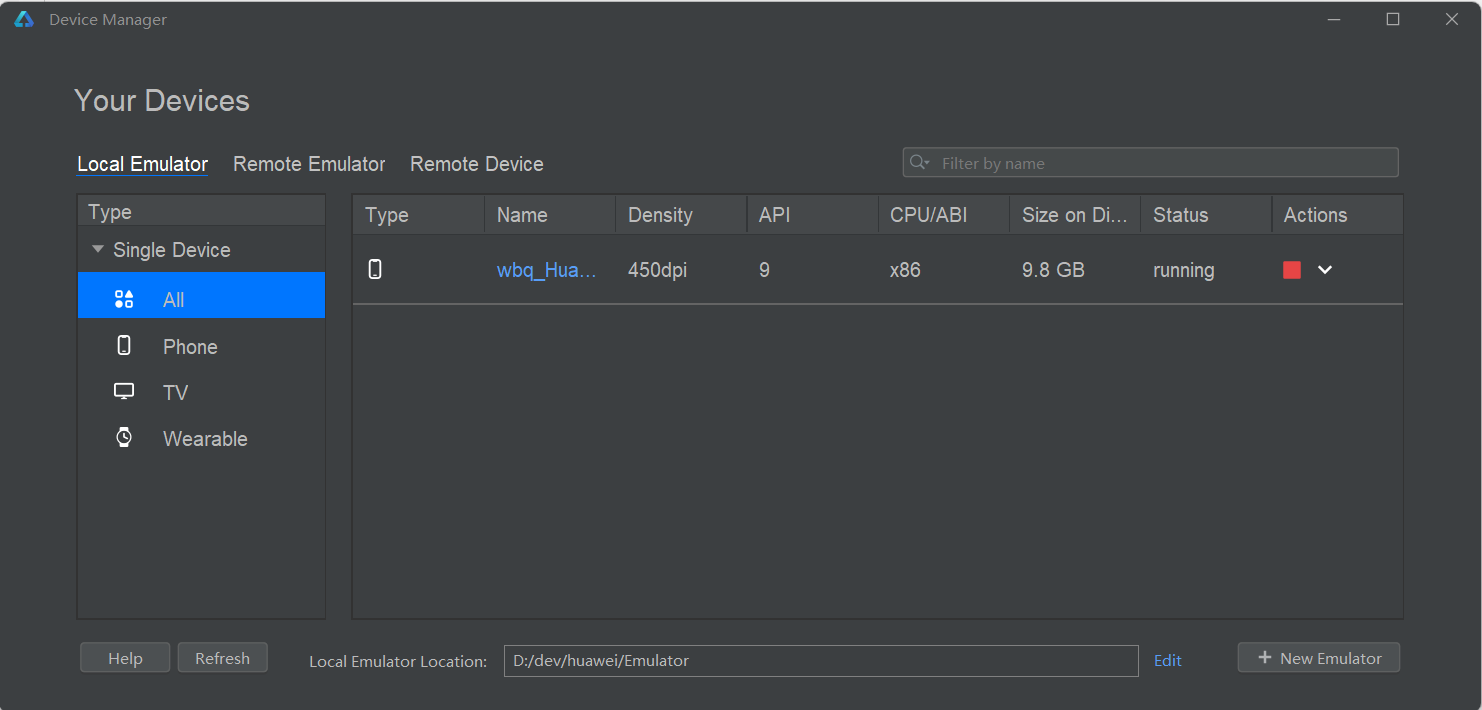Minimize the Device Manager window
Image resolution: width=1482 pixels, height=710 pixels.
[1334, 20]
